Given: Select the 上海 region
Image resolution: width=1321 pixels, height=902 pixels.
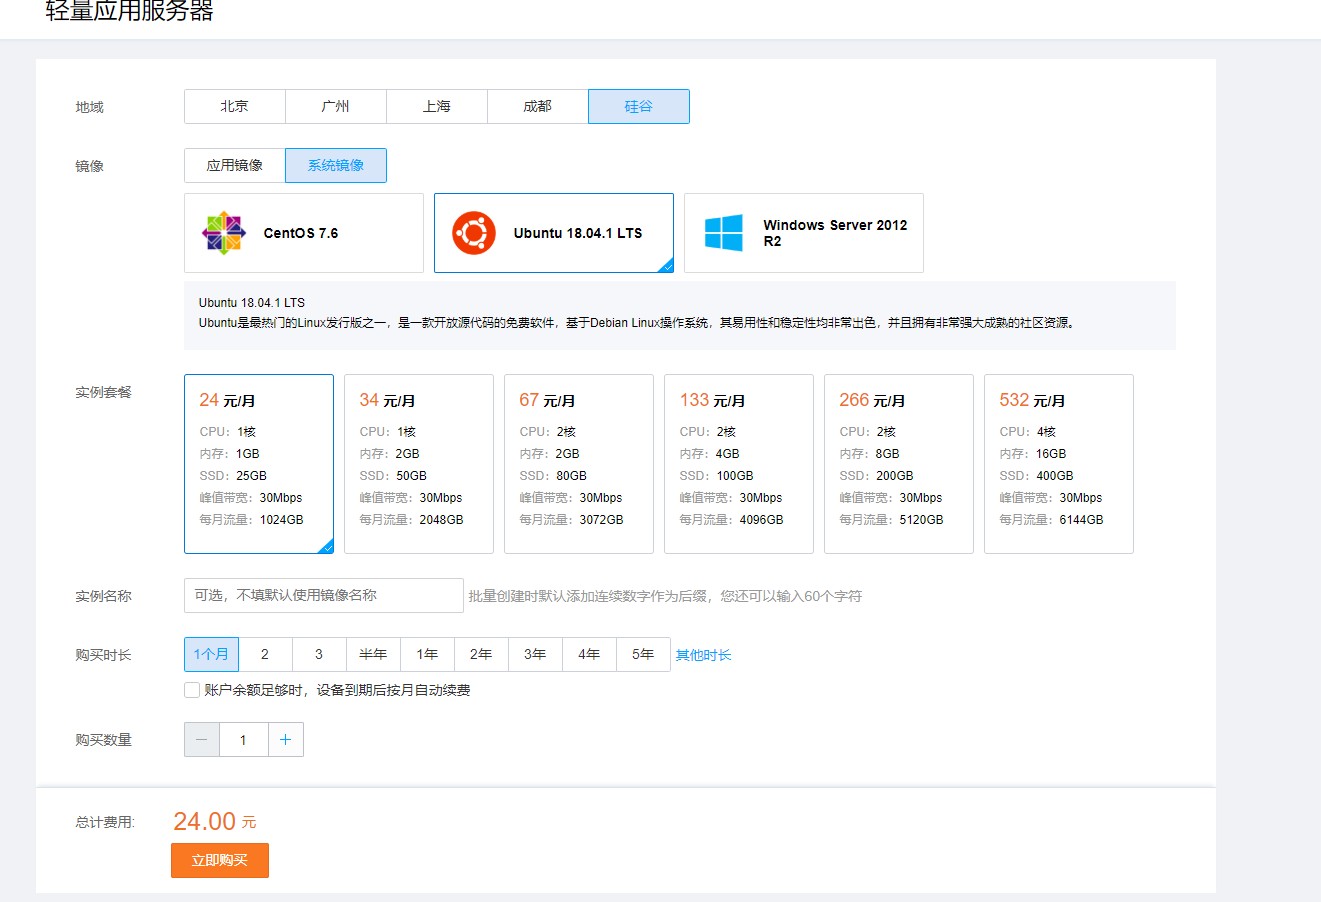Looking at the screenshot, I should pyautogui.click(x=437, y=106).
